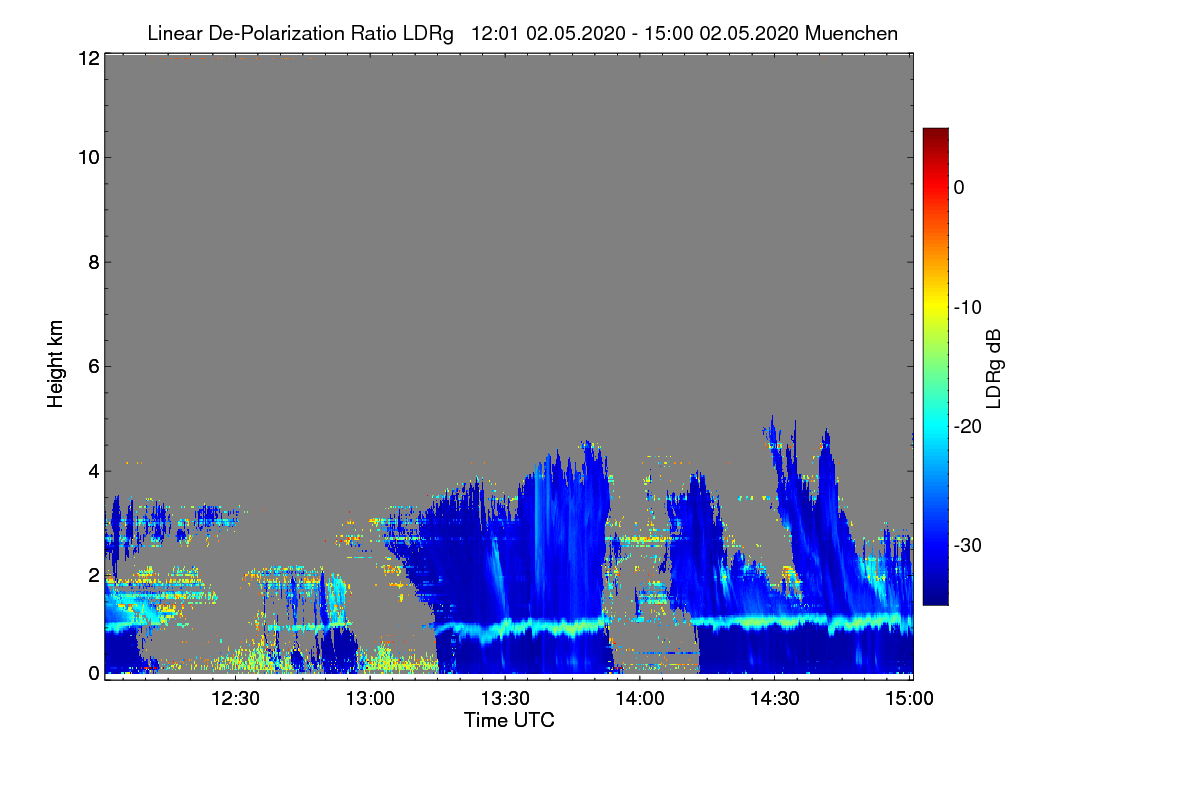Screen dimensions: 1200x800
Task: Click the colorbar value -30
Action: 967,545
